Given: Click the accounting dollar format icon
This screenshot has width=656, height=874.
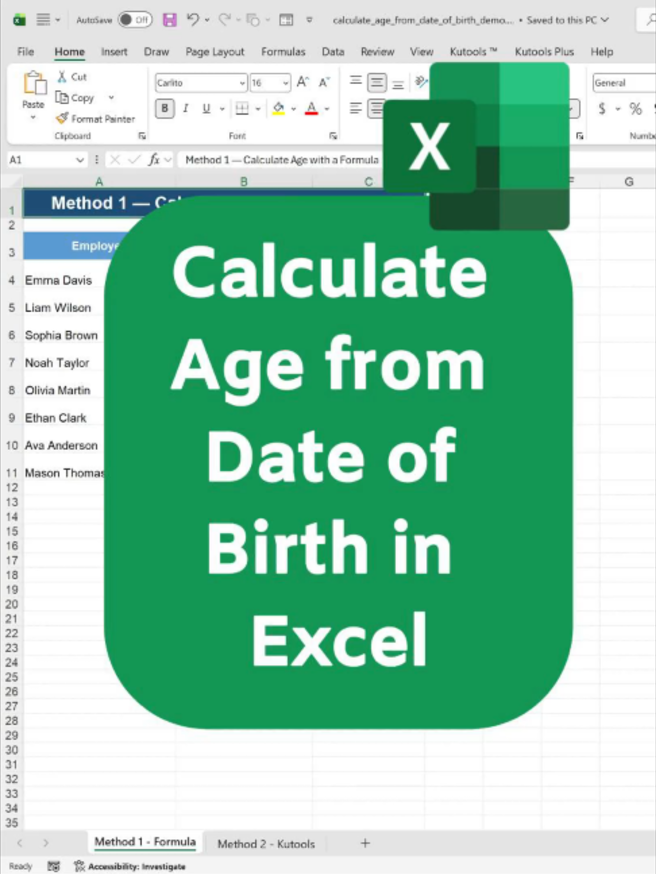Looking at the screenshot, I should 602,108.
